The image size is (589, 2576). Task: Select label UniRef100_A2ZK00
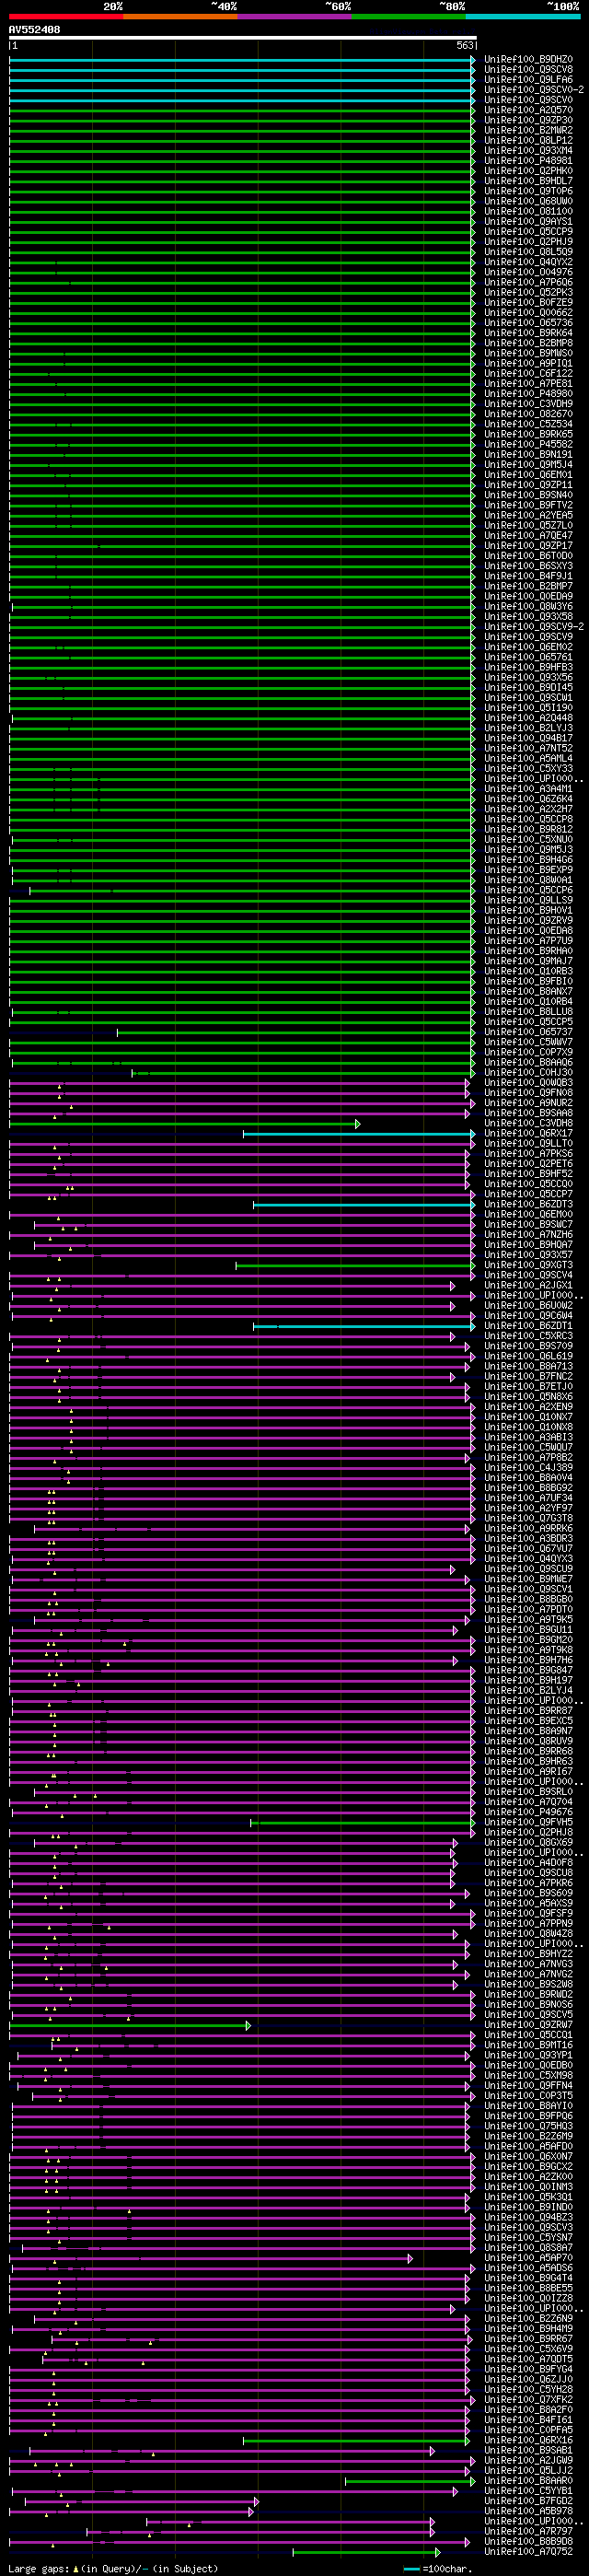pyautogui.click(x=529, y=2177)
